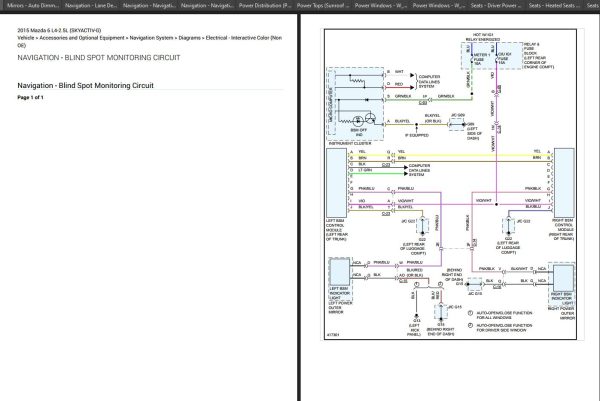600x401 pixels.
Task: Go to the Vehicle breadcrumb link
Action: pyautogui.click(x=26, y=38)
